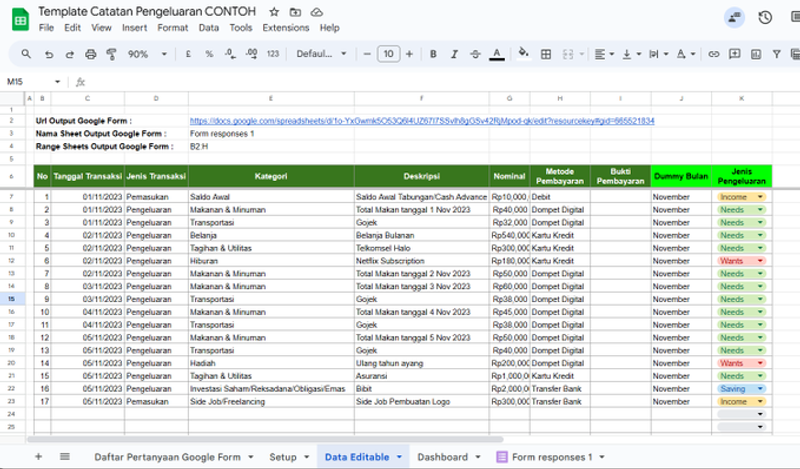Viewport: 800px width, 469px height.
Task: Click the merge cells icon
Action: point(567,54)
